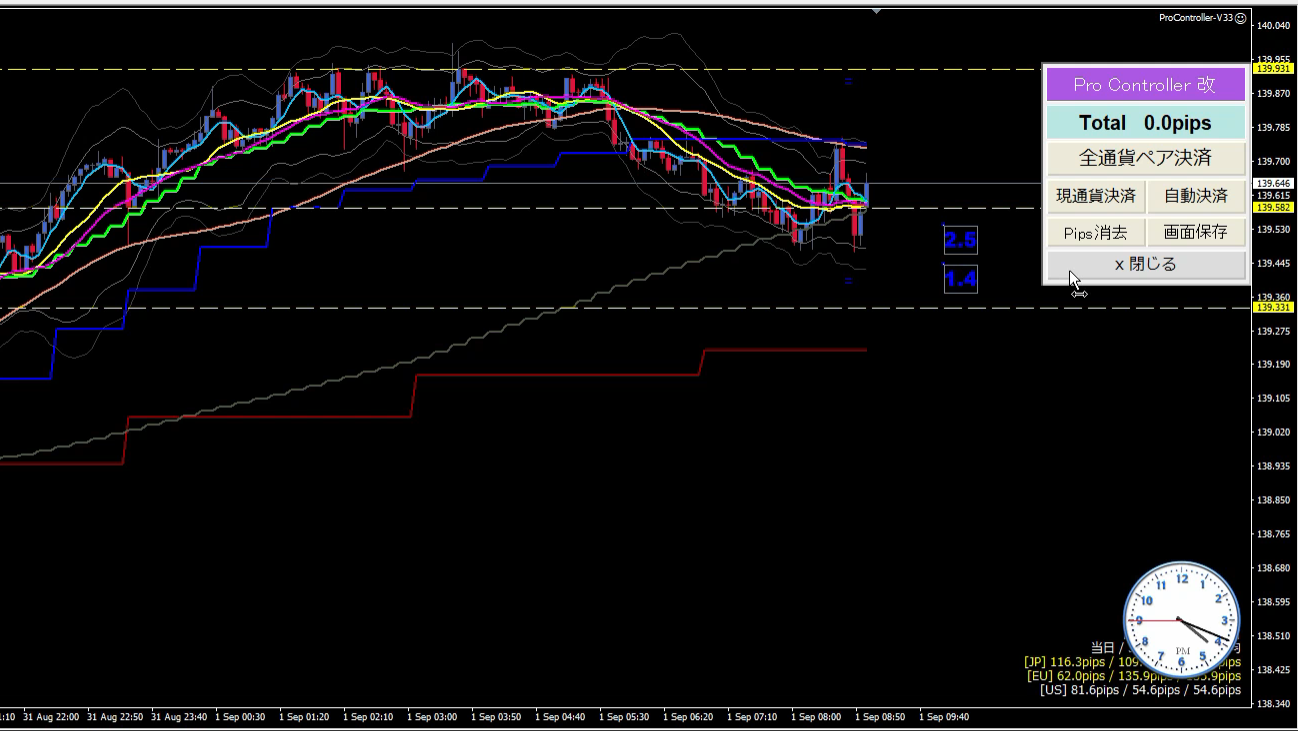1298x731 pixels.
Task: Select the blue 2.5 pips label
Action: (960, 240)
